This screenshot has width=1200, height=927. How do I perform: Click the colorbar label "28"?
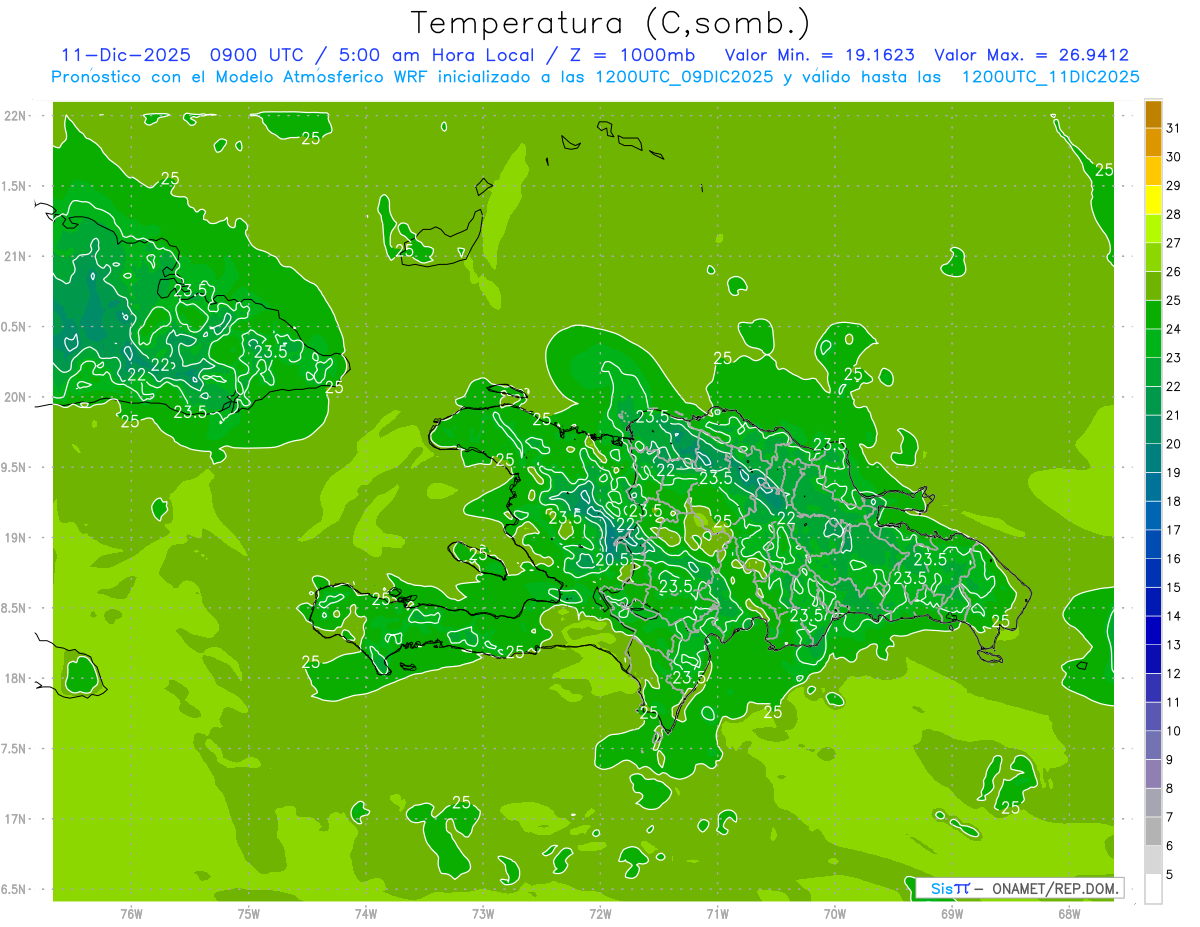point(1173,214)
